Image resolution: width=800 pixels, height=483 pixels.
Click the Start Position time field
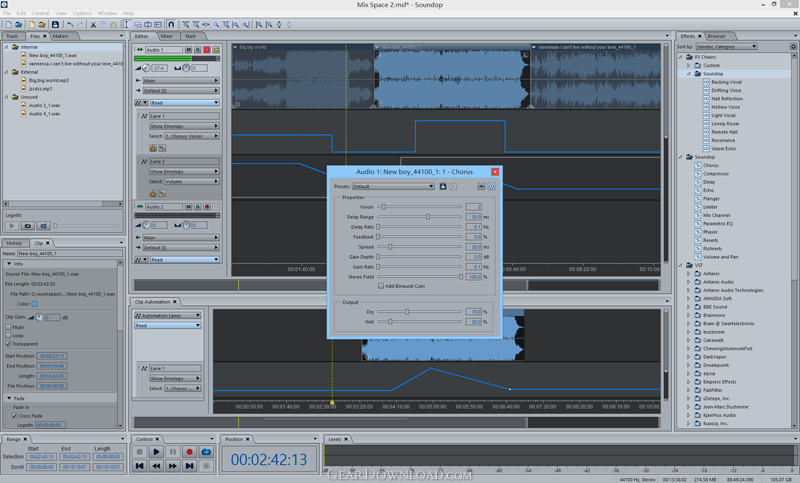coord(52,356)
